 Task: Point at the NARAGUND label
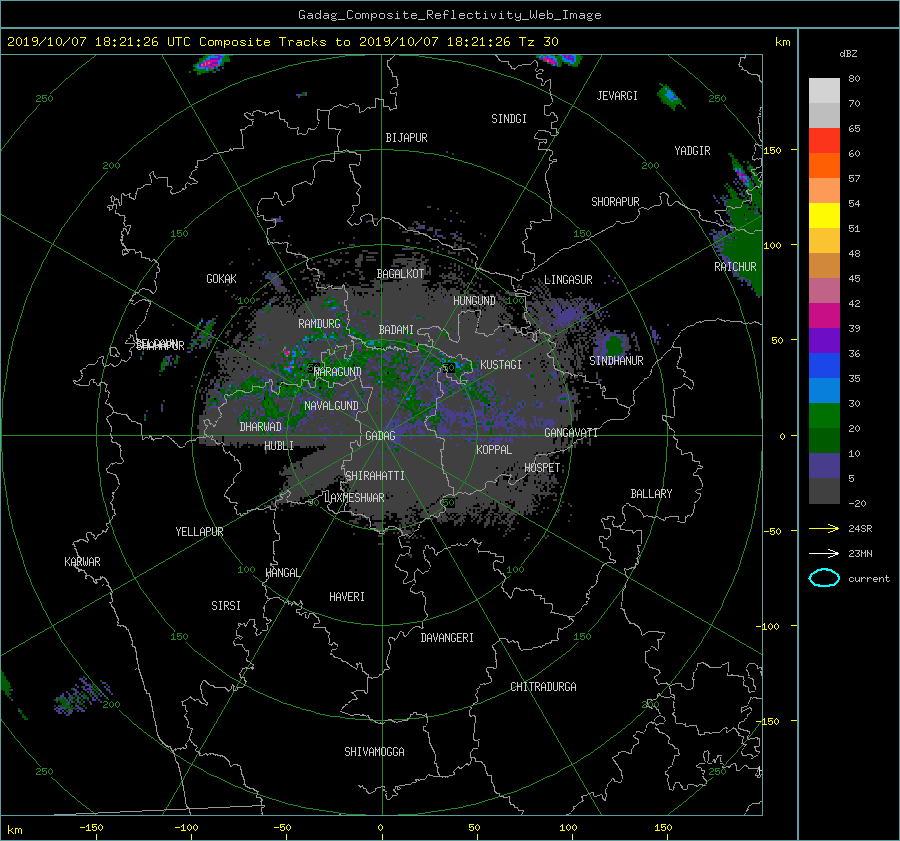tap(338, 372)
